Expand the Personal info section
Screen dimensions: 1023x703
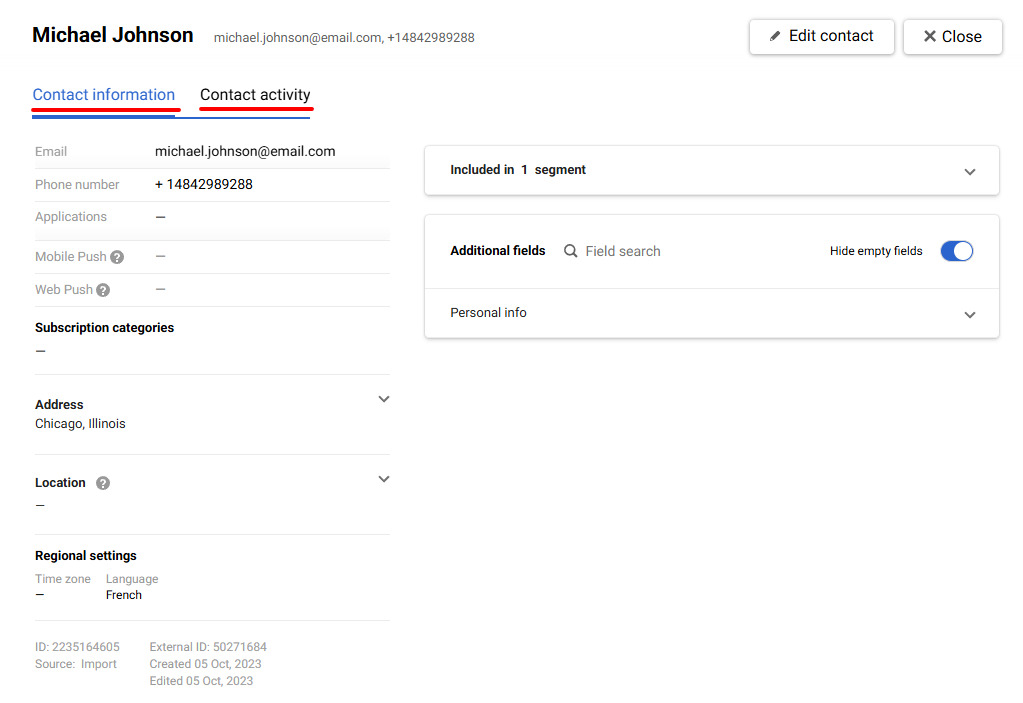(x=969, y=313)
